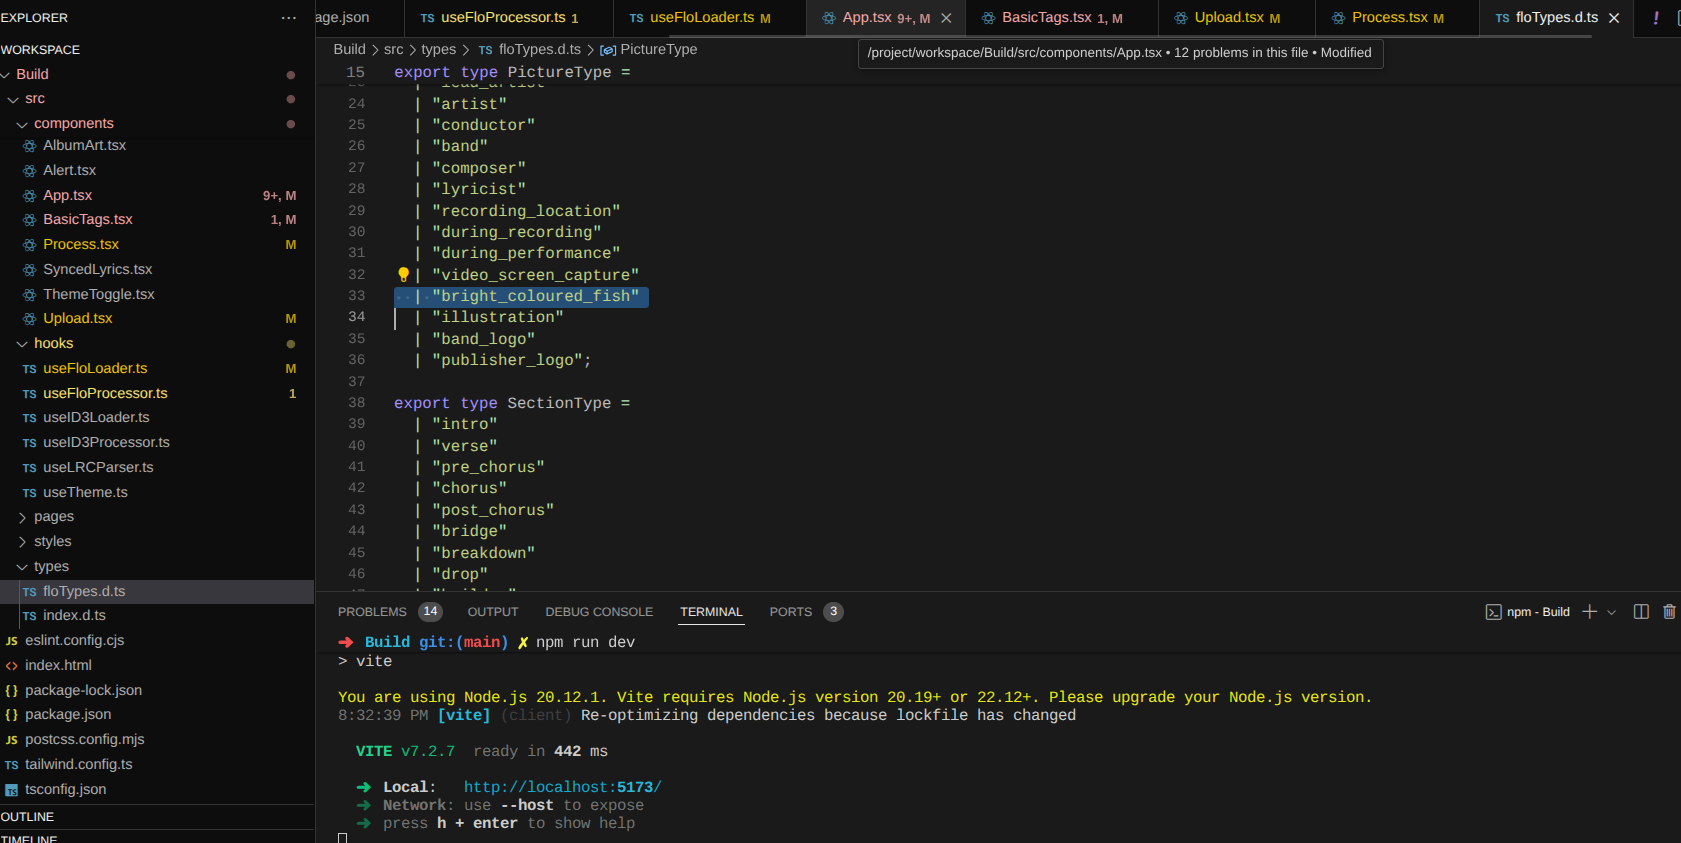Click PictureType in the breadcrumb

pyautogui.click(x=658, y=49)
